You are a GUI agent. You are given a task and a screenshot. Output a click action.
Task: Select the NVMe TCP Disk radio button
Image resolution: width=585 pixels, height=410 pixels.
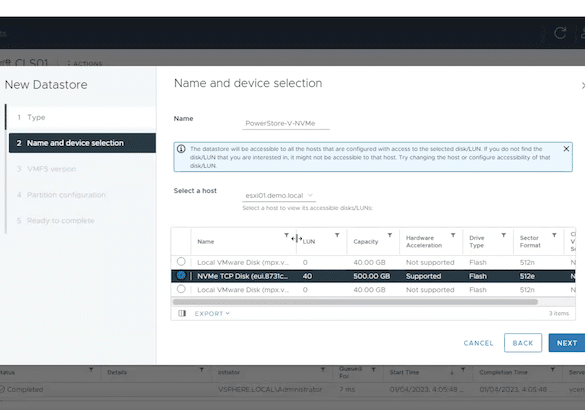click(x=181, y=275)
